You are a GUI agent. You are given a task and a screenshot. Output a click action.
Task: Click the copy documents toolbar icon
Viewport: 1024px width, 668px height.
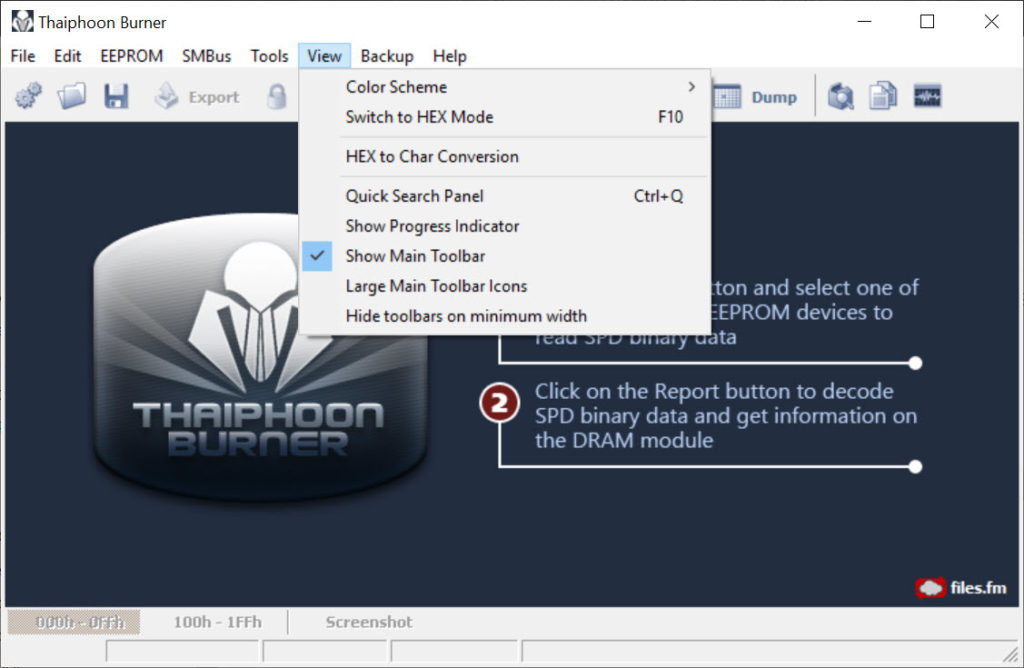pos(883,96)
